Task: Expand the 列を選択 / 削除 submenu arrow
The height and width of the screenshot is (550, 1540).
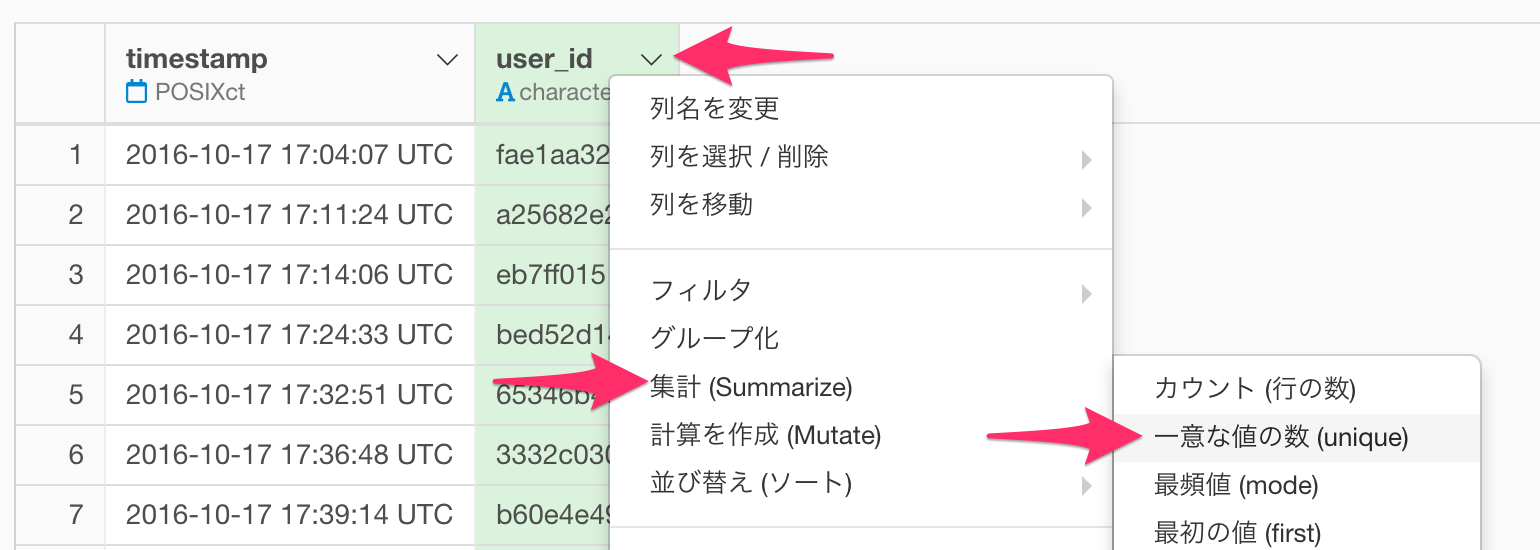Action: point(1086,160)
